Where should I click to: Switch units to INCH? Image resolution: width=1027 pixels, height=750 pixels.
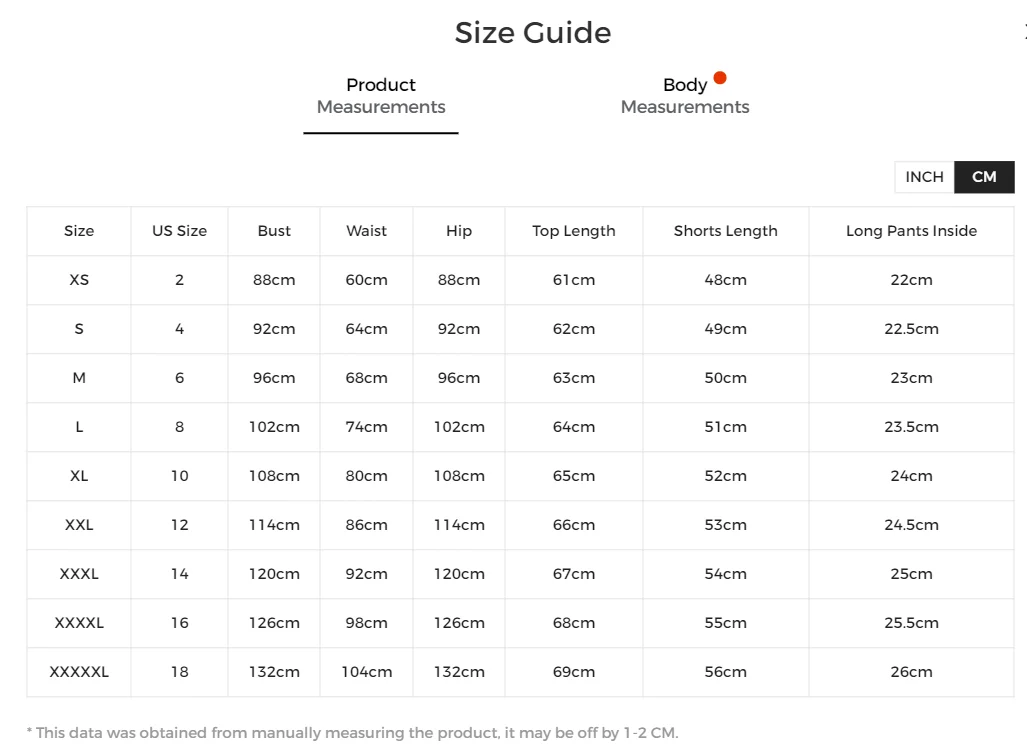[924, 177]
